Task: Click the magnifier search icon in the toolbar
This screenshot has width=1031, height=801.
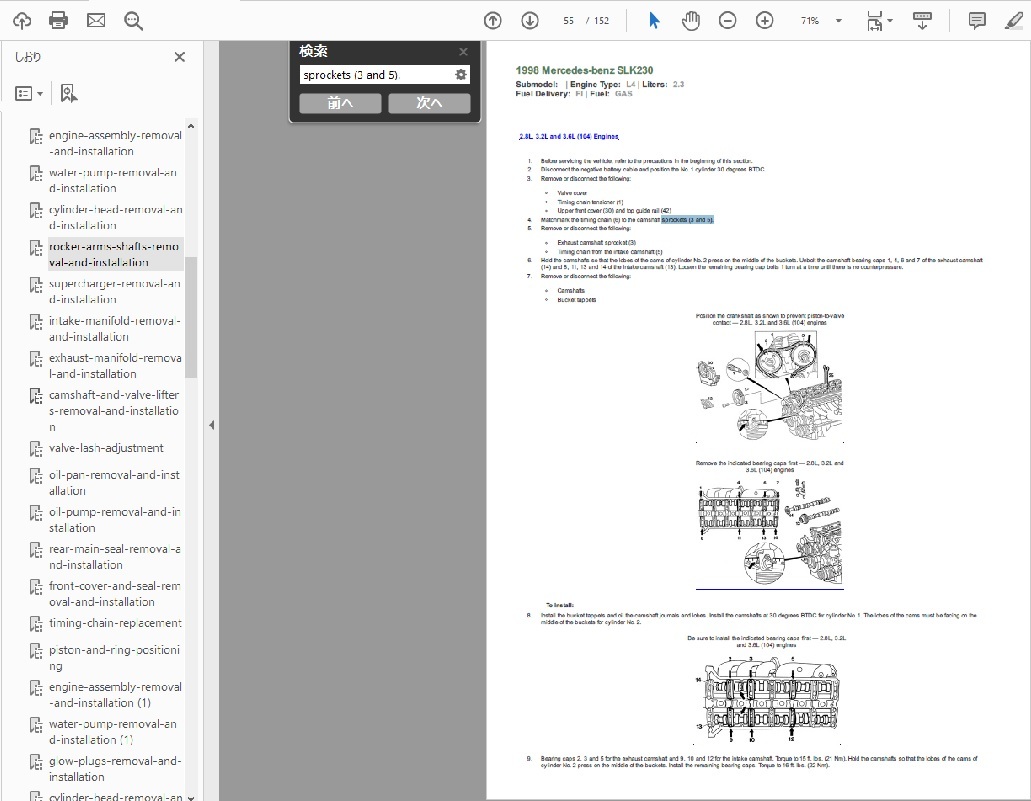Action: 133,20
